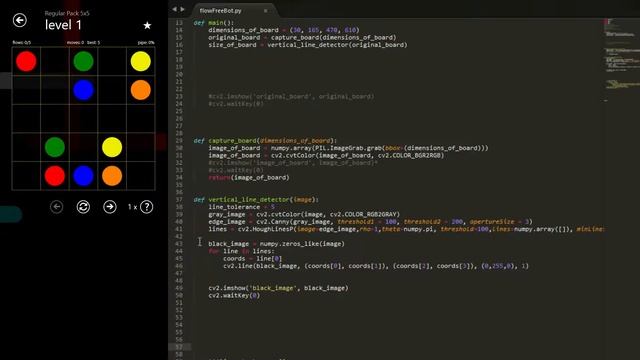Click the 'black_image = numpy.zeros_like(image)' line
Image resolution: width=640 pixels, height=360 pixels.
[276, 244]
